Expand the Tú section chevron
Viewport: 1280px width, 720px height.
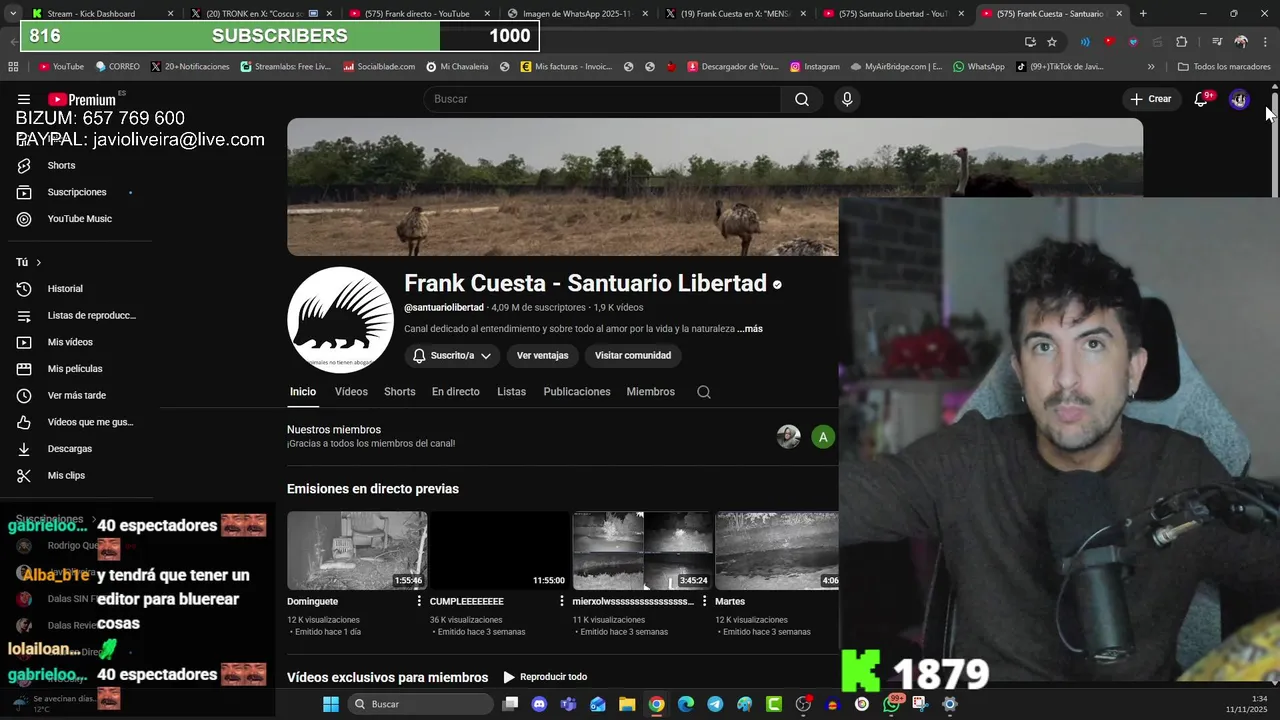coord(38,262)
